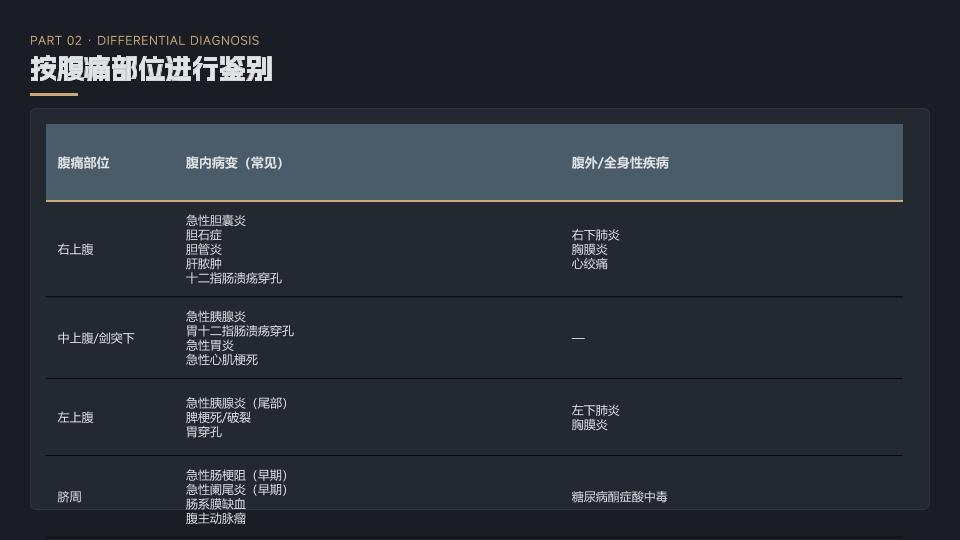Click the 中上腹/剑突下 row label
The image size is (960, 540).
(96, 339)
